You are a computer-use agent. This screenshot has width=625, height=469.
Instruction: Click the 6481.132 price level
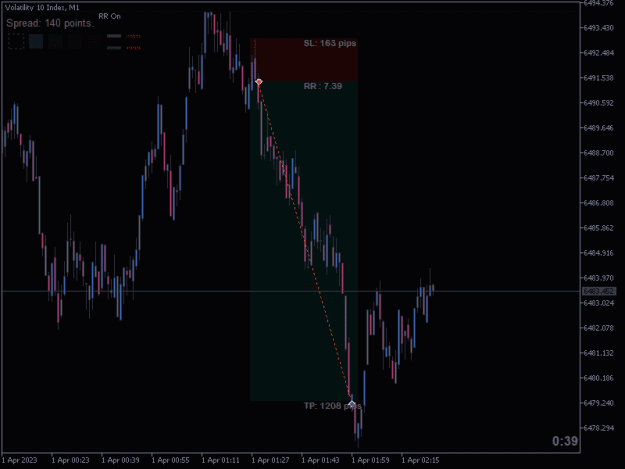[x=599, y=353]
